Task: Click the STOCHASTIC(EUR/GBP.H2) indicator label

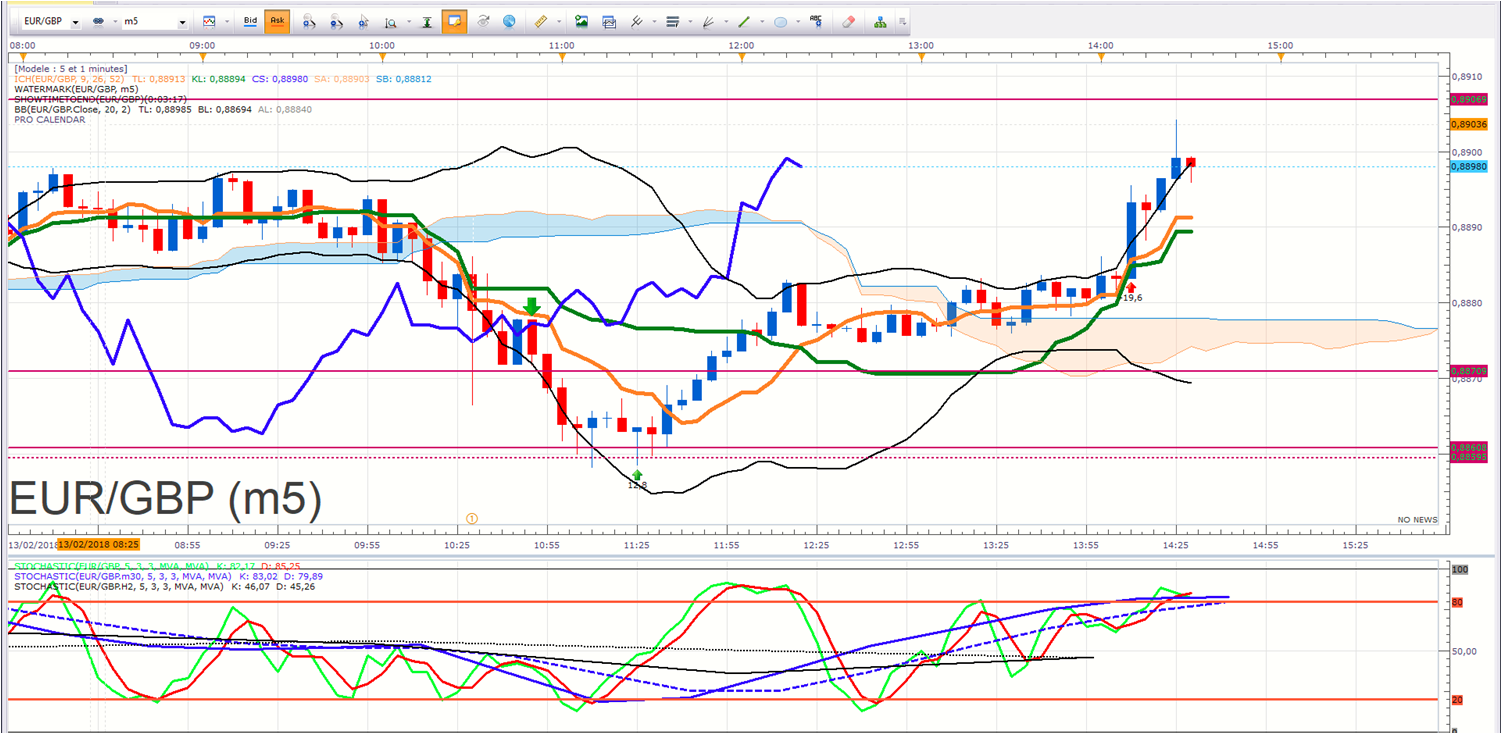Action: coord(118,587)
